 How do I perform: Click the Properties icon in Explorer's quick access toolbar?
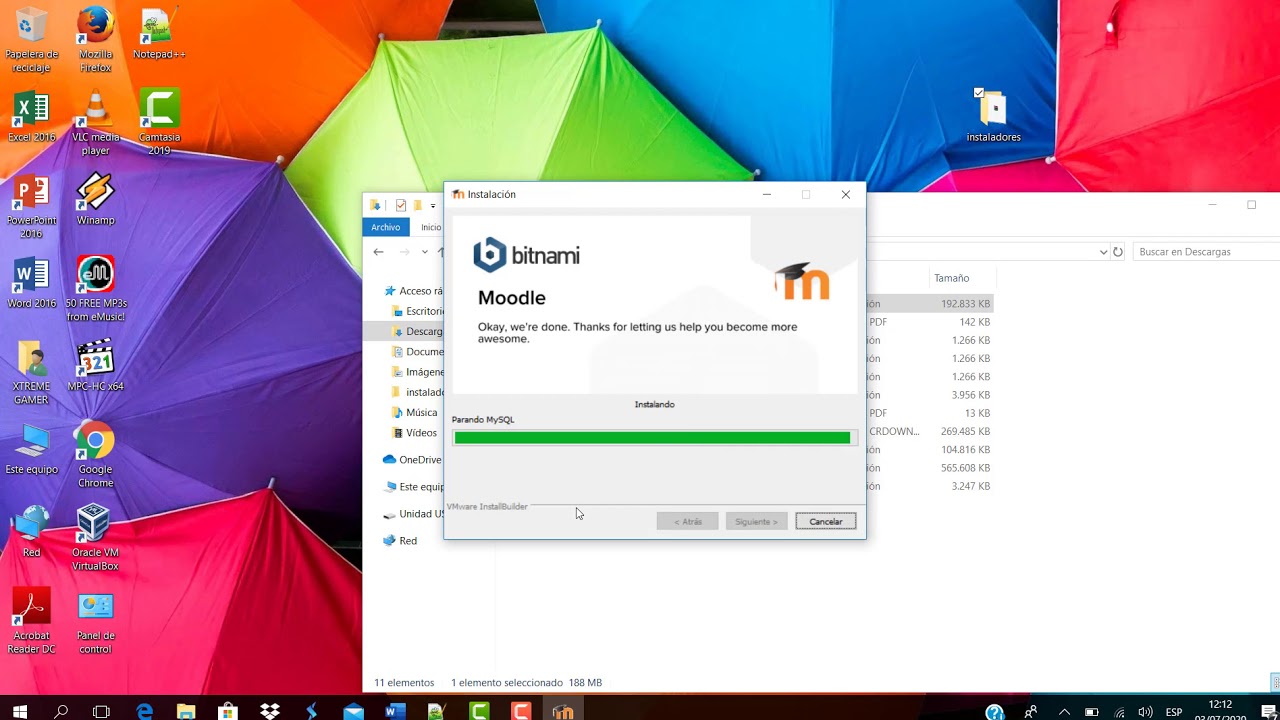point(401,205)
